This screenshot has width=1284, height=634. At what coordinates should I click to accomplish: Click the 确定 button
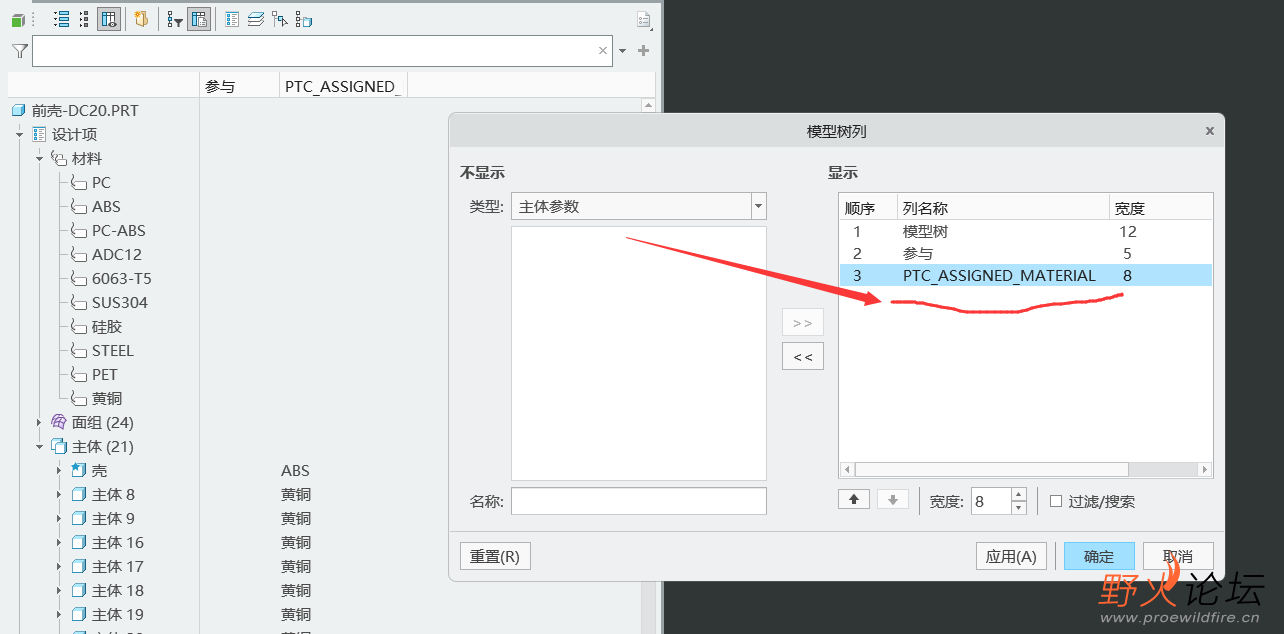tap(1099, 557)
